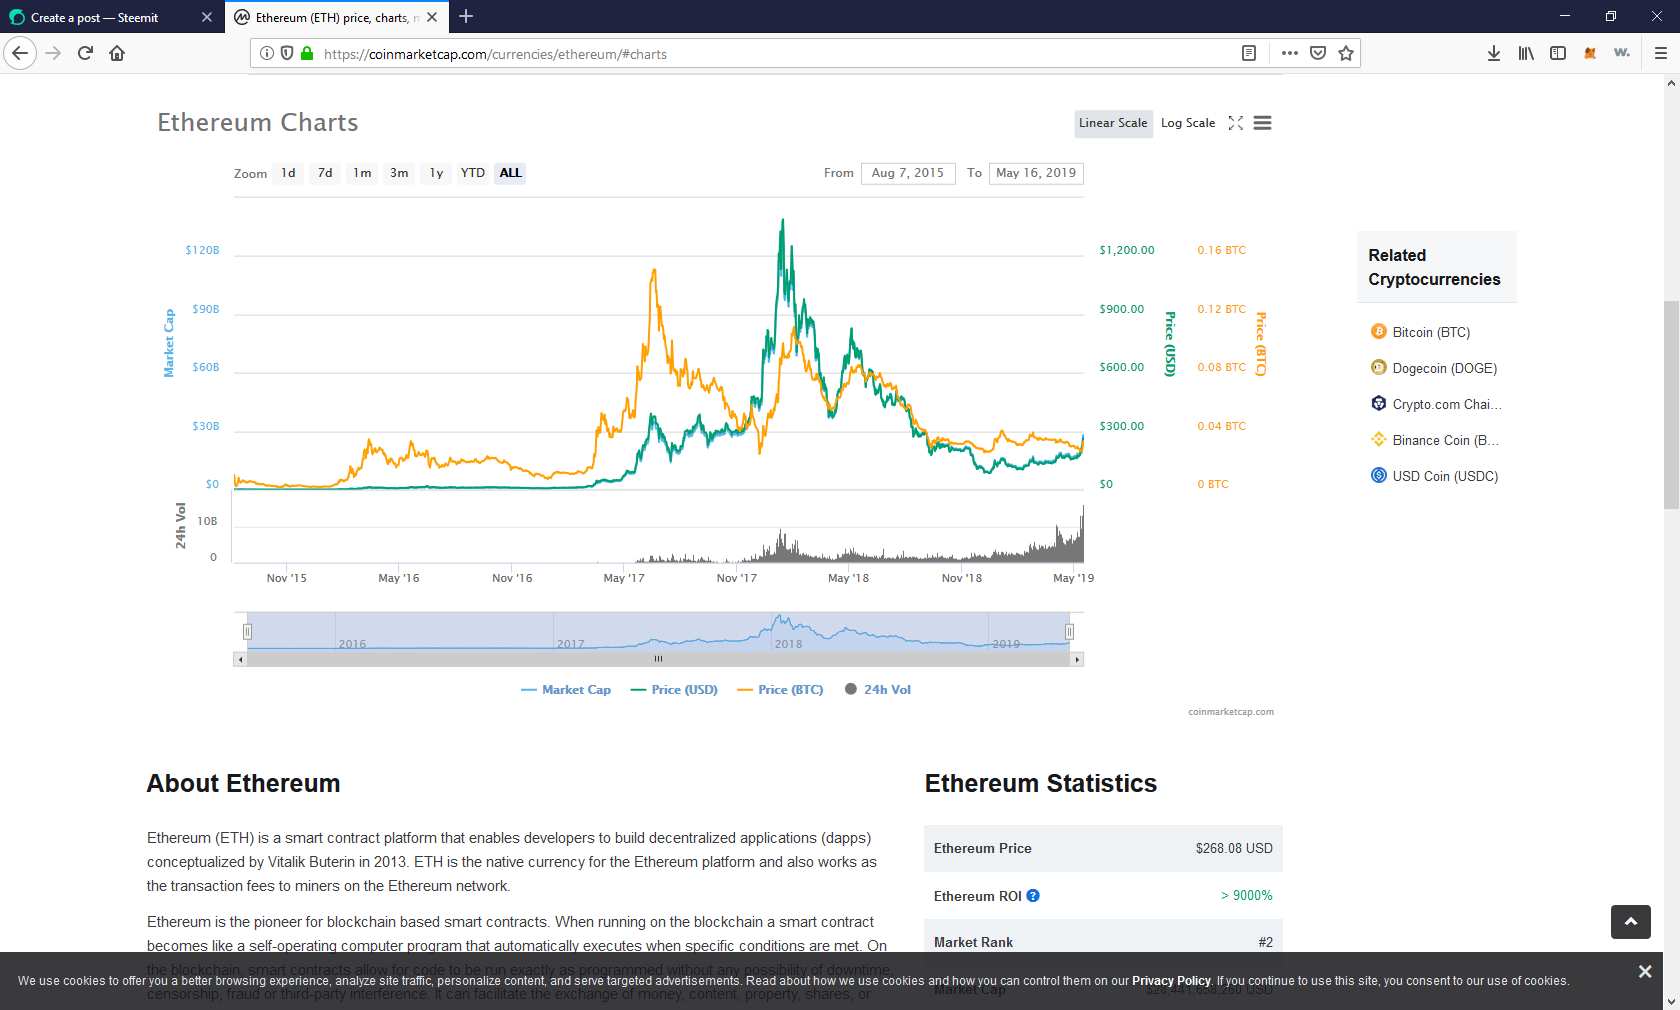
Task: Set chart zoom to ALL
Action: pyautogui.click(x=510, y=173)
